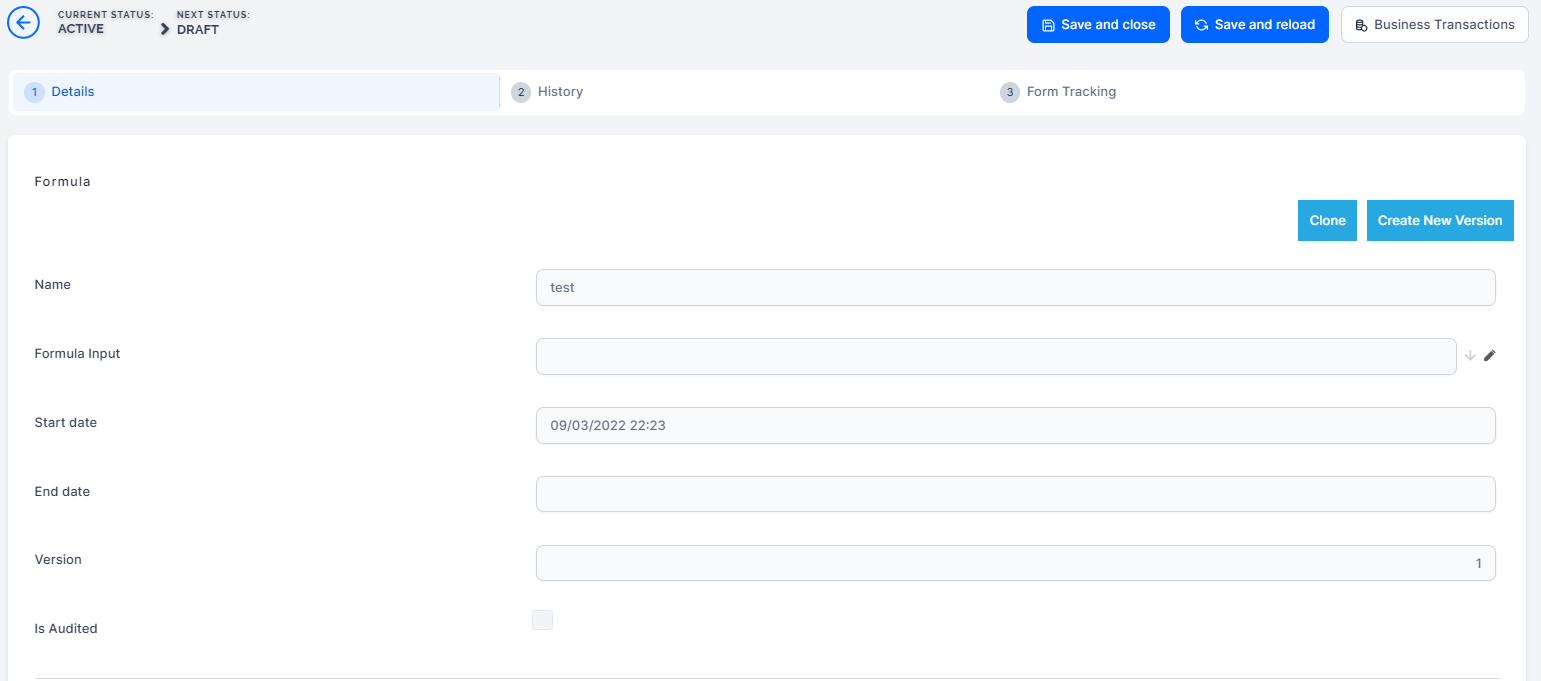
Task: Switch to the History tab
Action: [560, 92]
